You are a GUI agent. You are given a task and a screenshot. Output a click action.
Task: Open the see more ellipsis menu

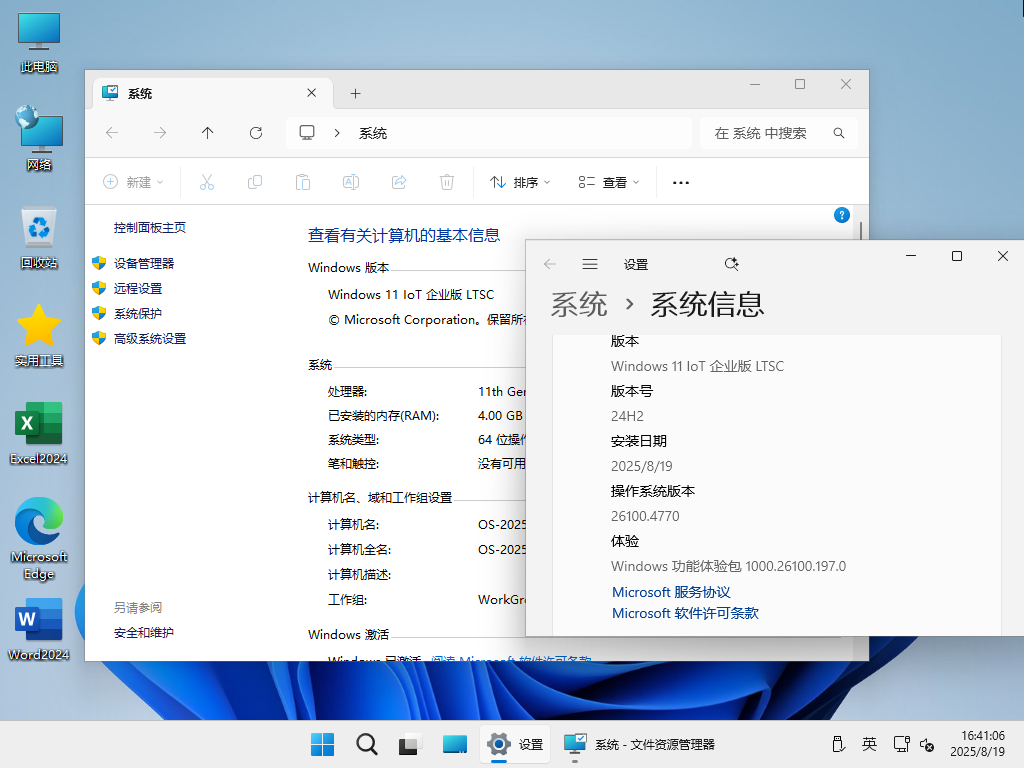coord(681,182)
